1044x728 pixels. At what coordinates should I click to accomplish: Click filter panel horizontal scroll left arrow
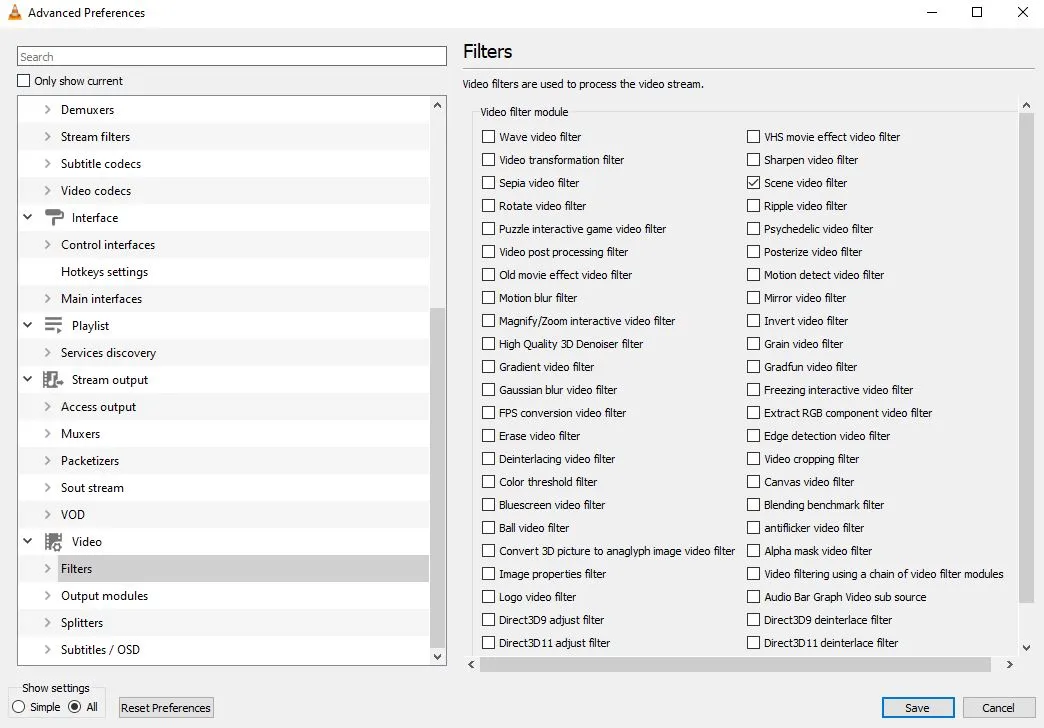coord(471,664)
